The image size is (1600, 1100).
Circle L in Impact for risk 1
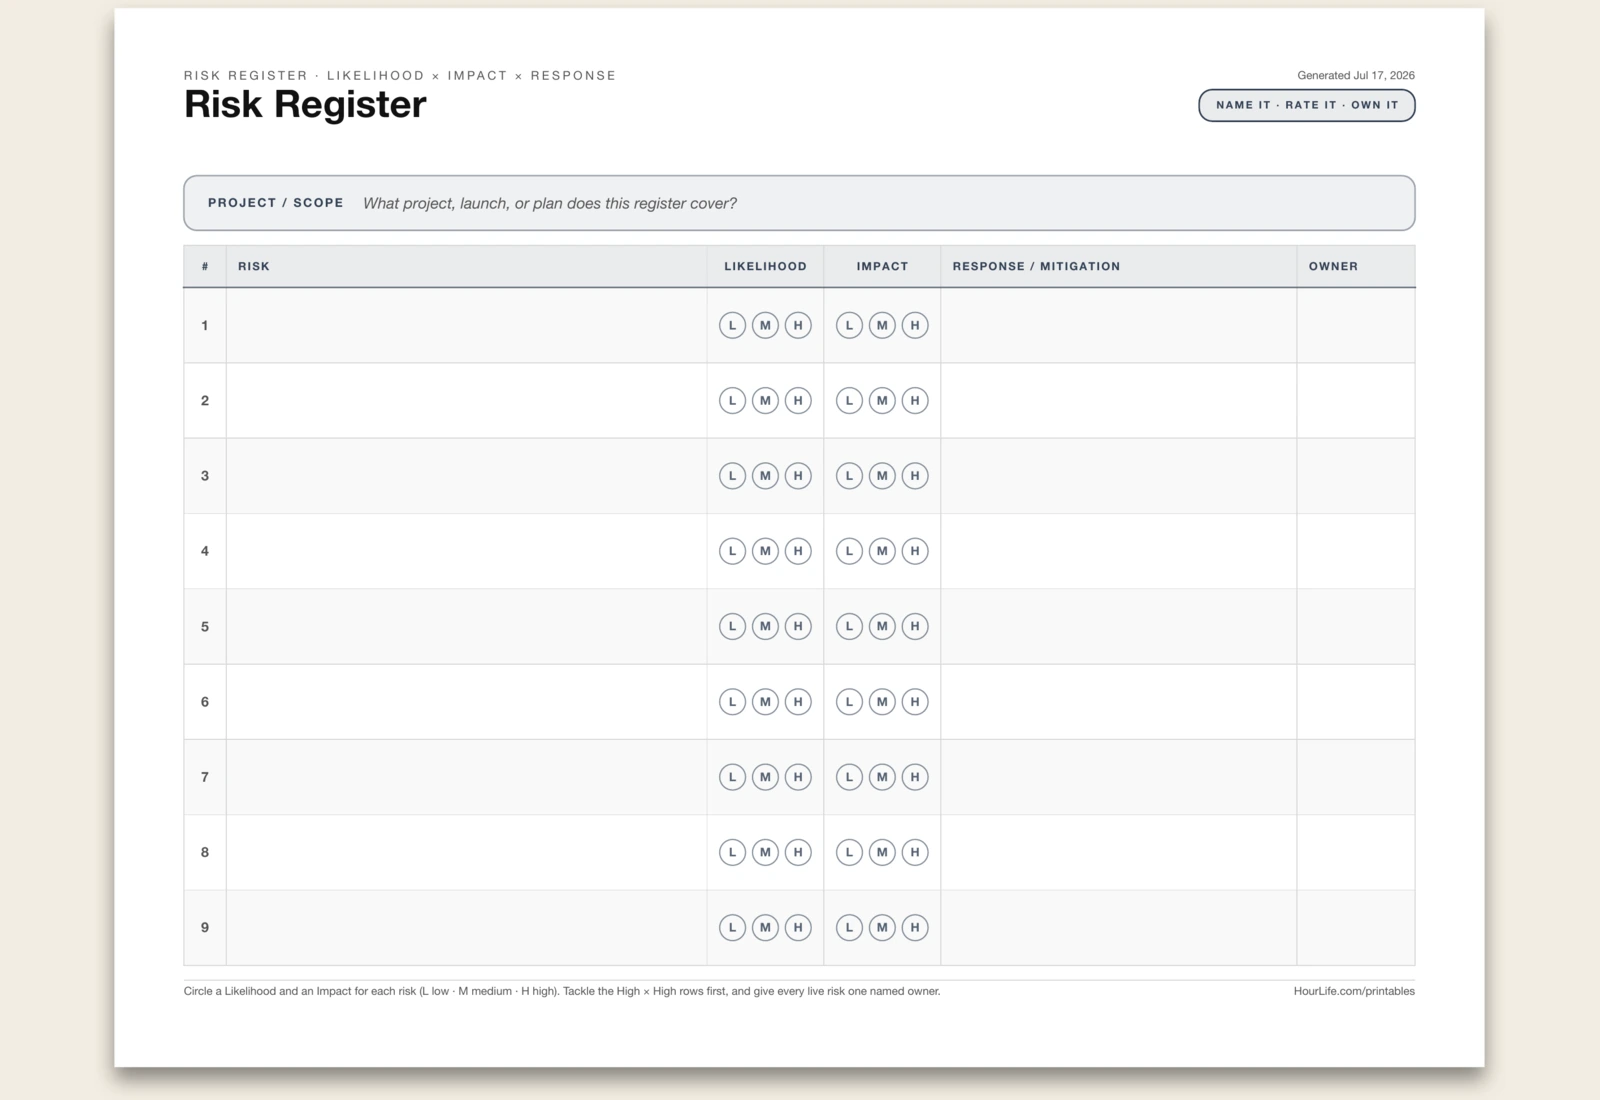coord(849,325)
